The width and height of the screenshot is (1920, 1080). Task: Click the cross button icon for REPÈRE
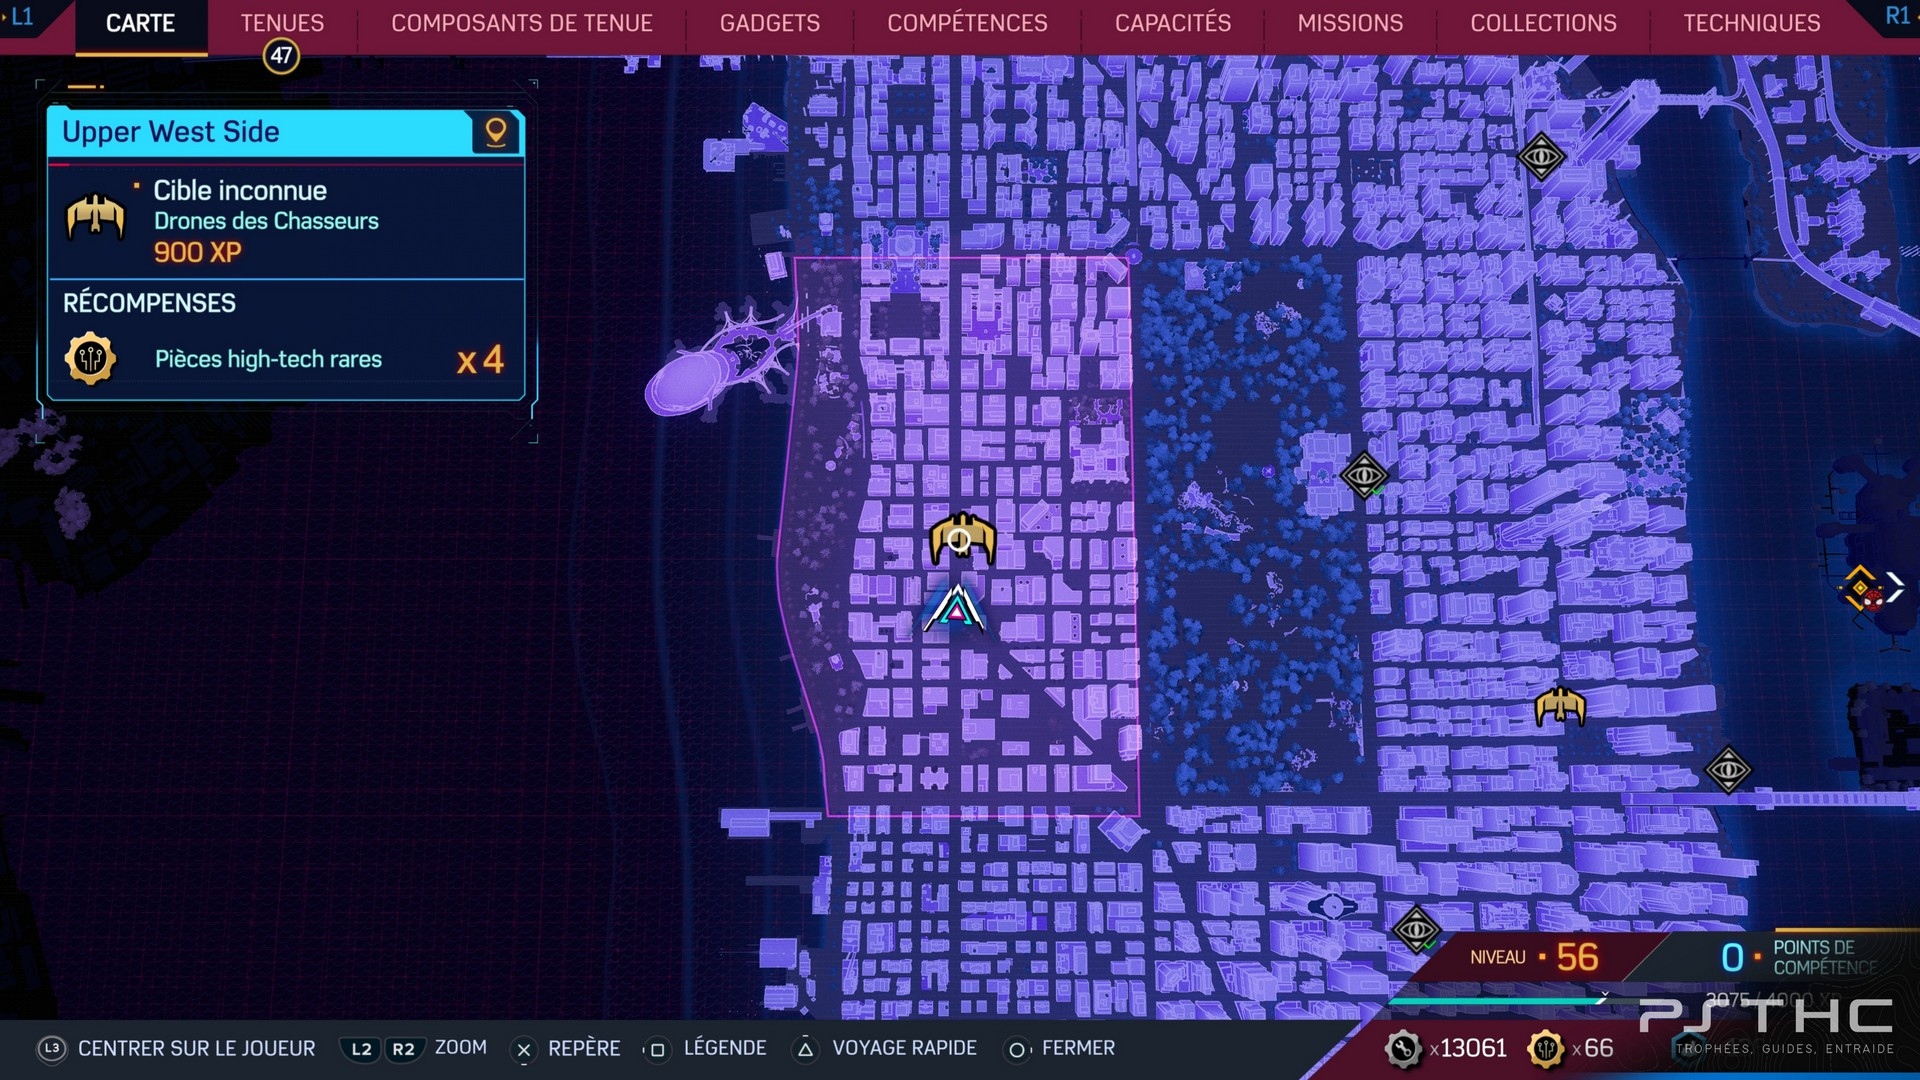[x=523, y=1049]
